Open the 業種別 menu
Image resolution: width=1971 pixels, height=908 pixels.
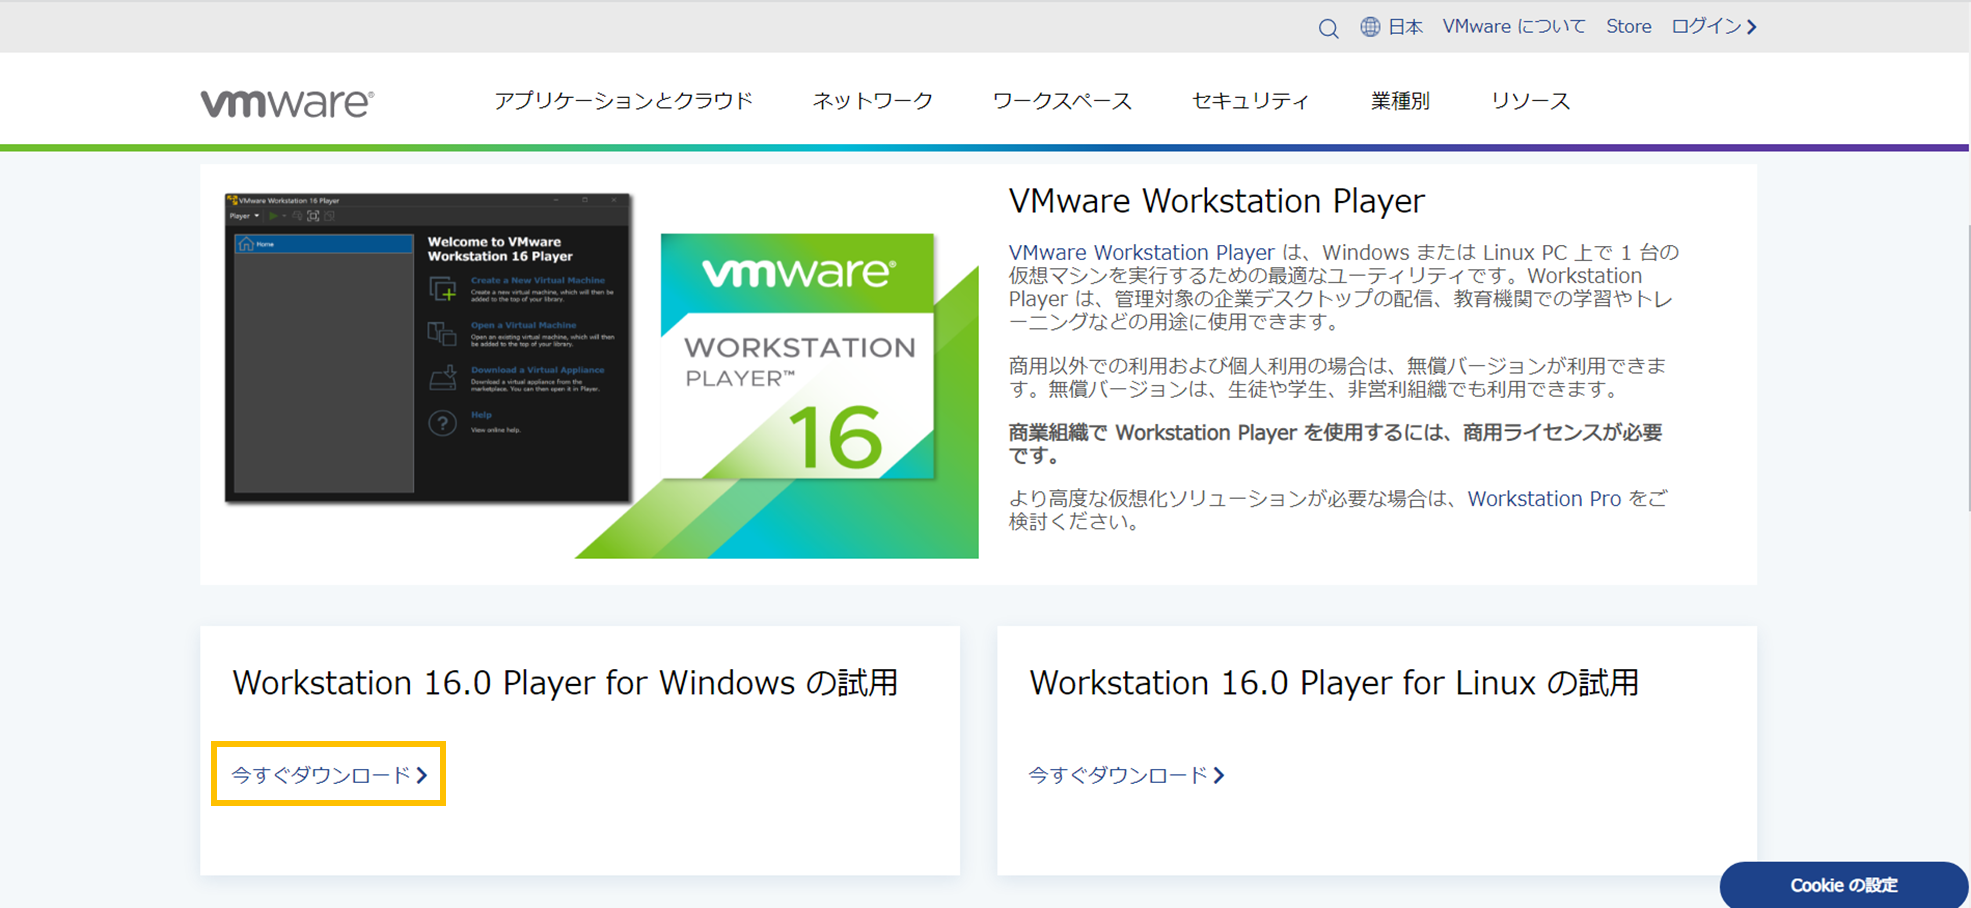pos(1400,101)
